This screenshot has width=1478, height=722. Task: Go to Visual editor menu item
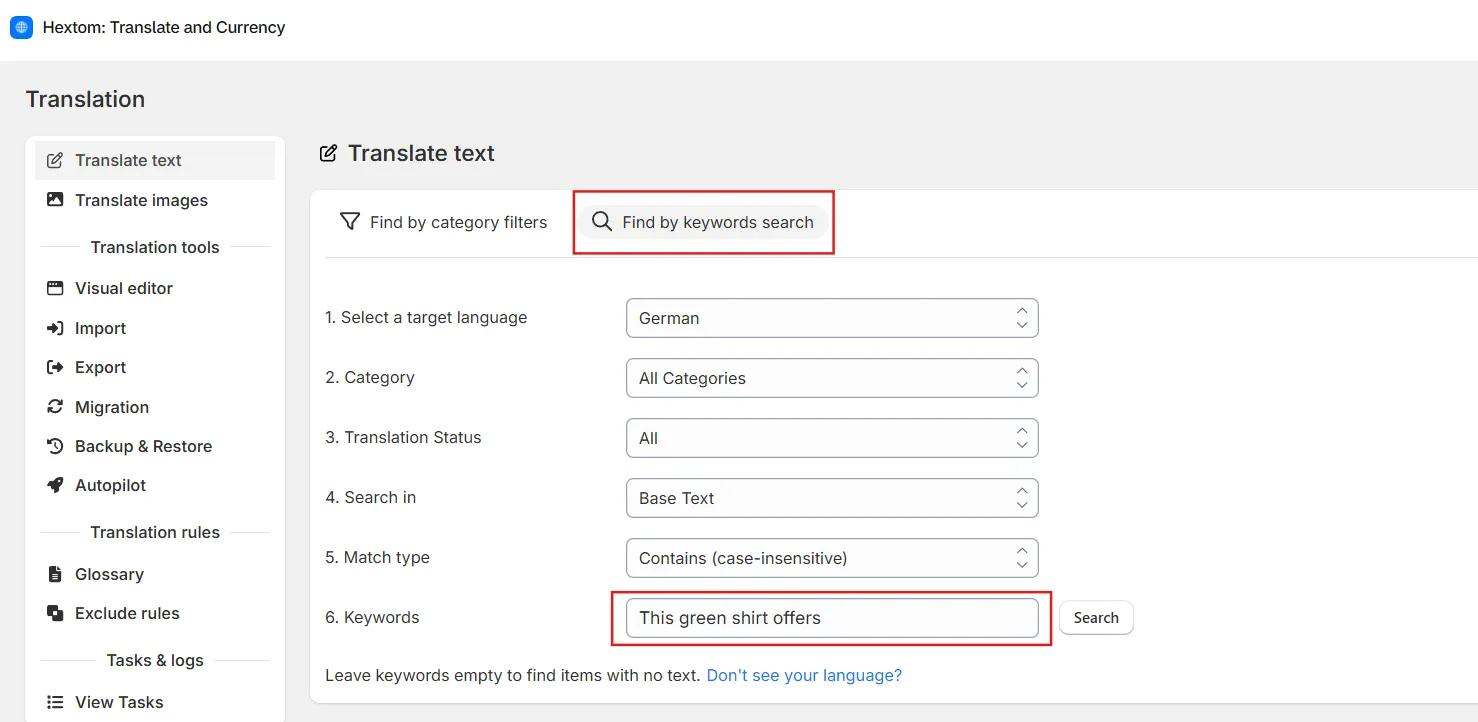coord(155,288)
